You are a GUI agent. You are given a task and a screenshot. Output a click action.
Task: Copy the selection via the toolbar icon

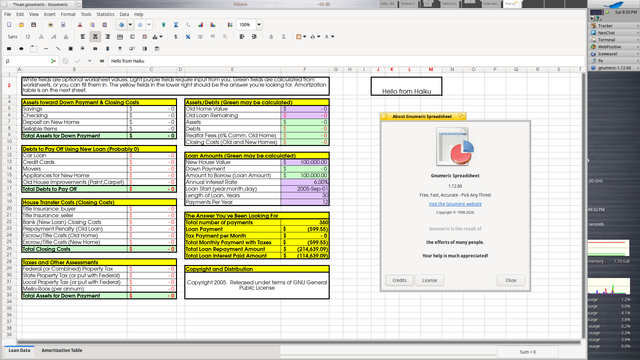[92, 25]
